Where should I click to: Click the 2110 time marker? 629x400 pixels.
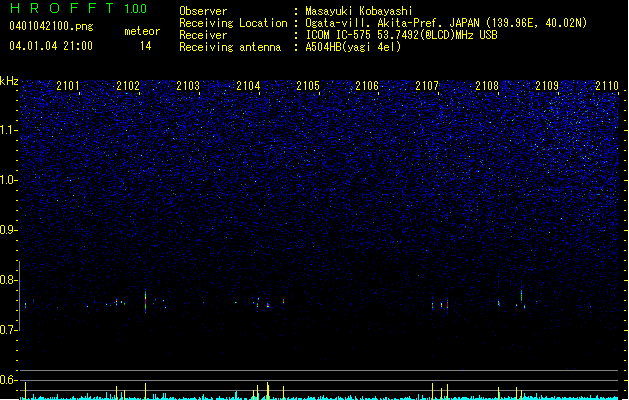[x=607, y=86]
